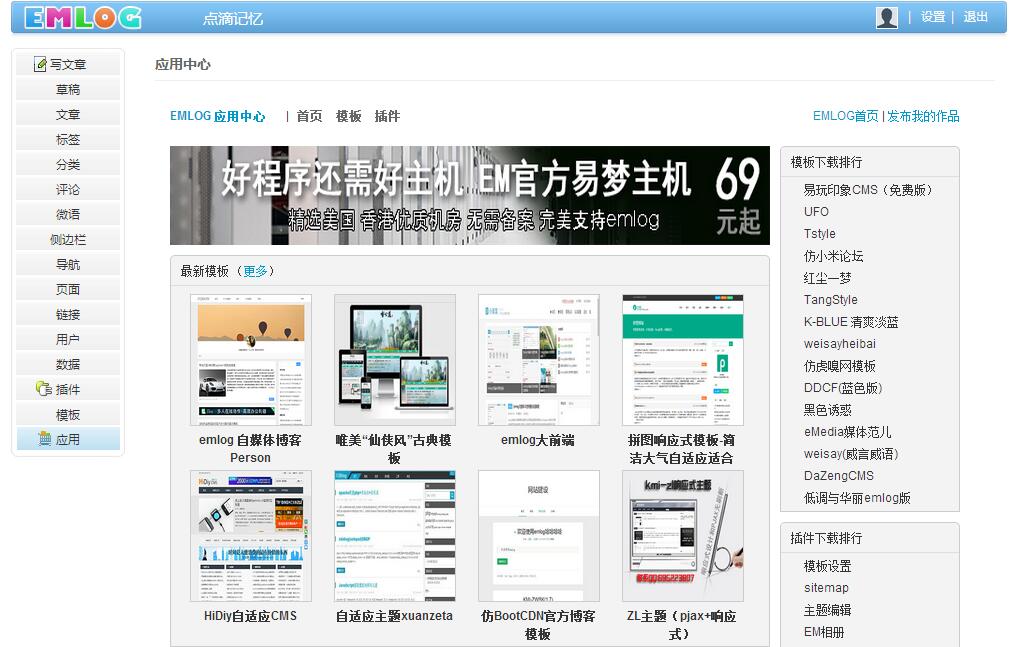Screen dimensions: 1010x647
Task: Switch to the 模板 tab in the app center
Action: [x=347, y=116]
